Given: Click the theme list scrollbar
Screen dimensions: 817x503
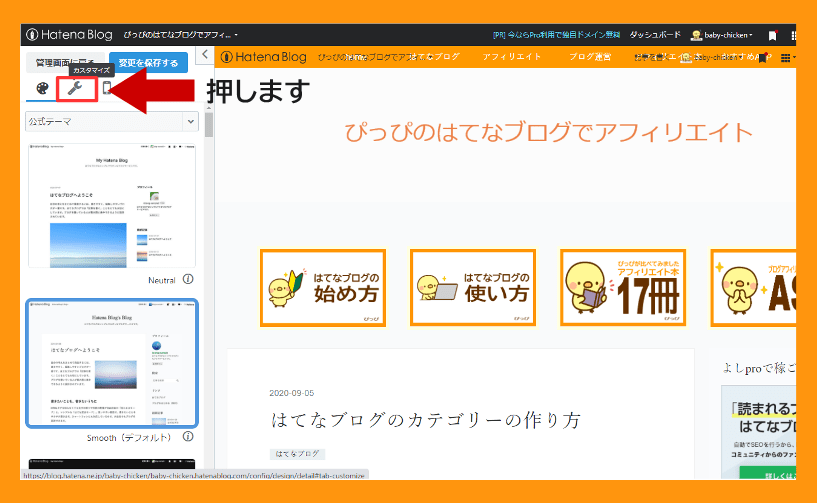Looking at the screenshot, I should (x=209, y=125).
